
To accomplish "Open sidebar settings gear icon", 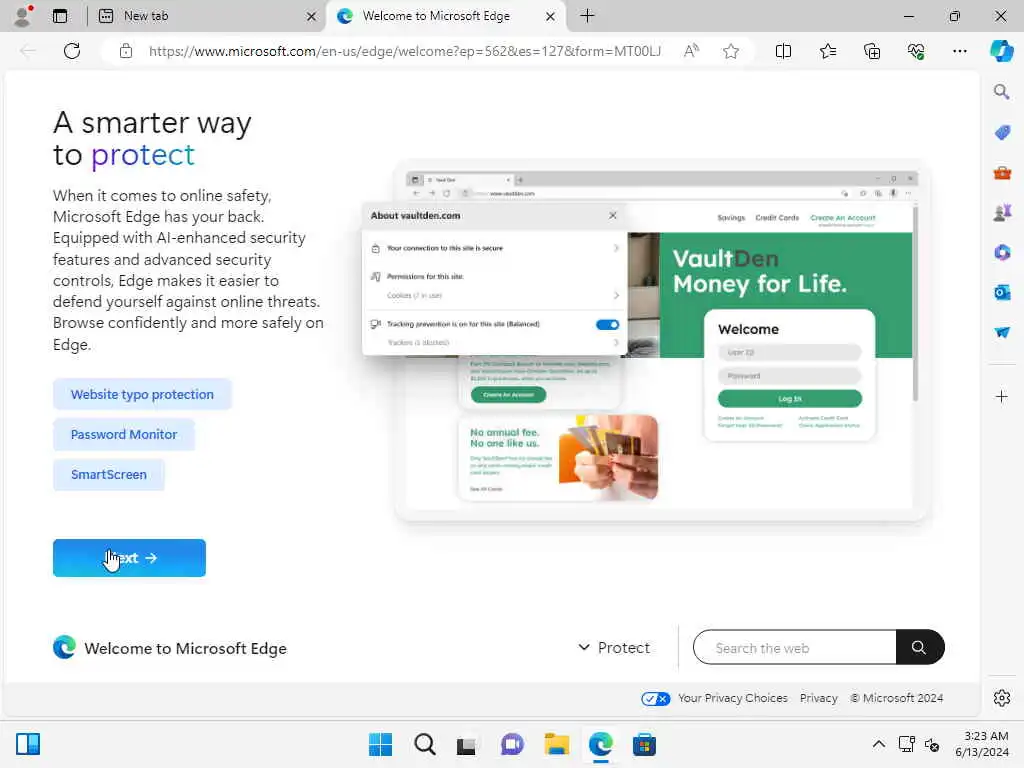I will point(1001,698).
